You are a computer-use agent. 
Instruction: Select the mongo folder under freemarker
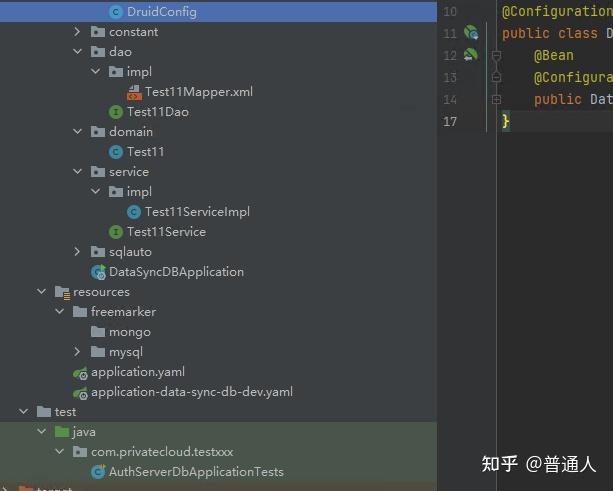pyautogui.click(x=130, y=332)
